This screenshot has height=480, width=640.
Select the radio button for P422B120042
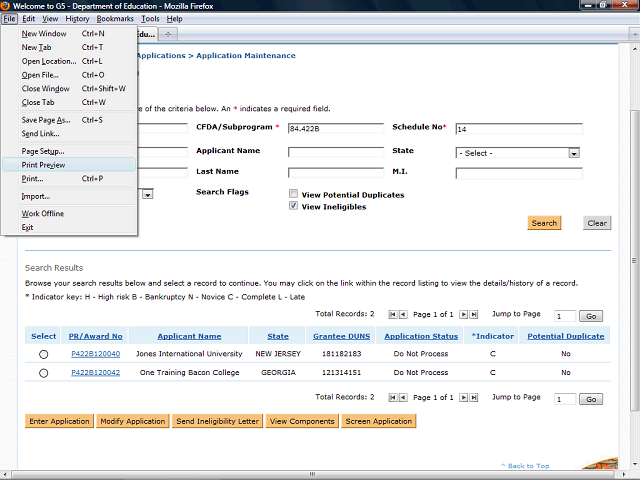[x=43, y=373]
